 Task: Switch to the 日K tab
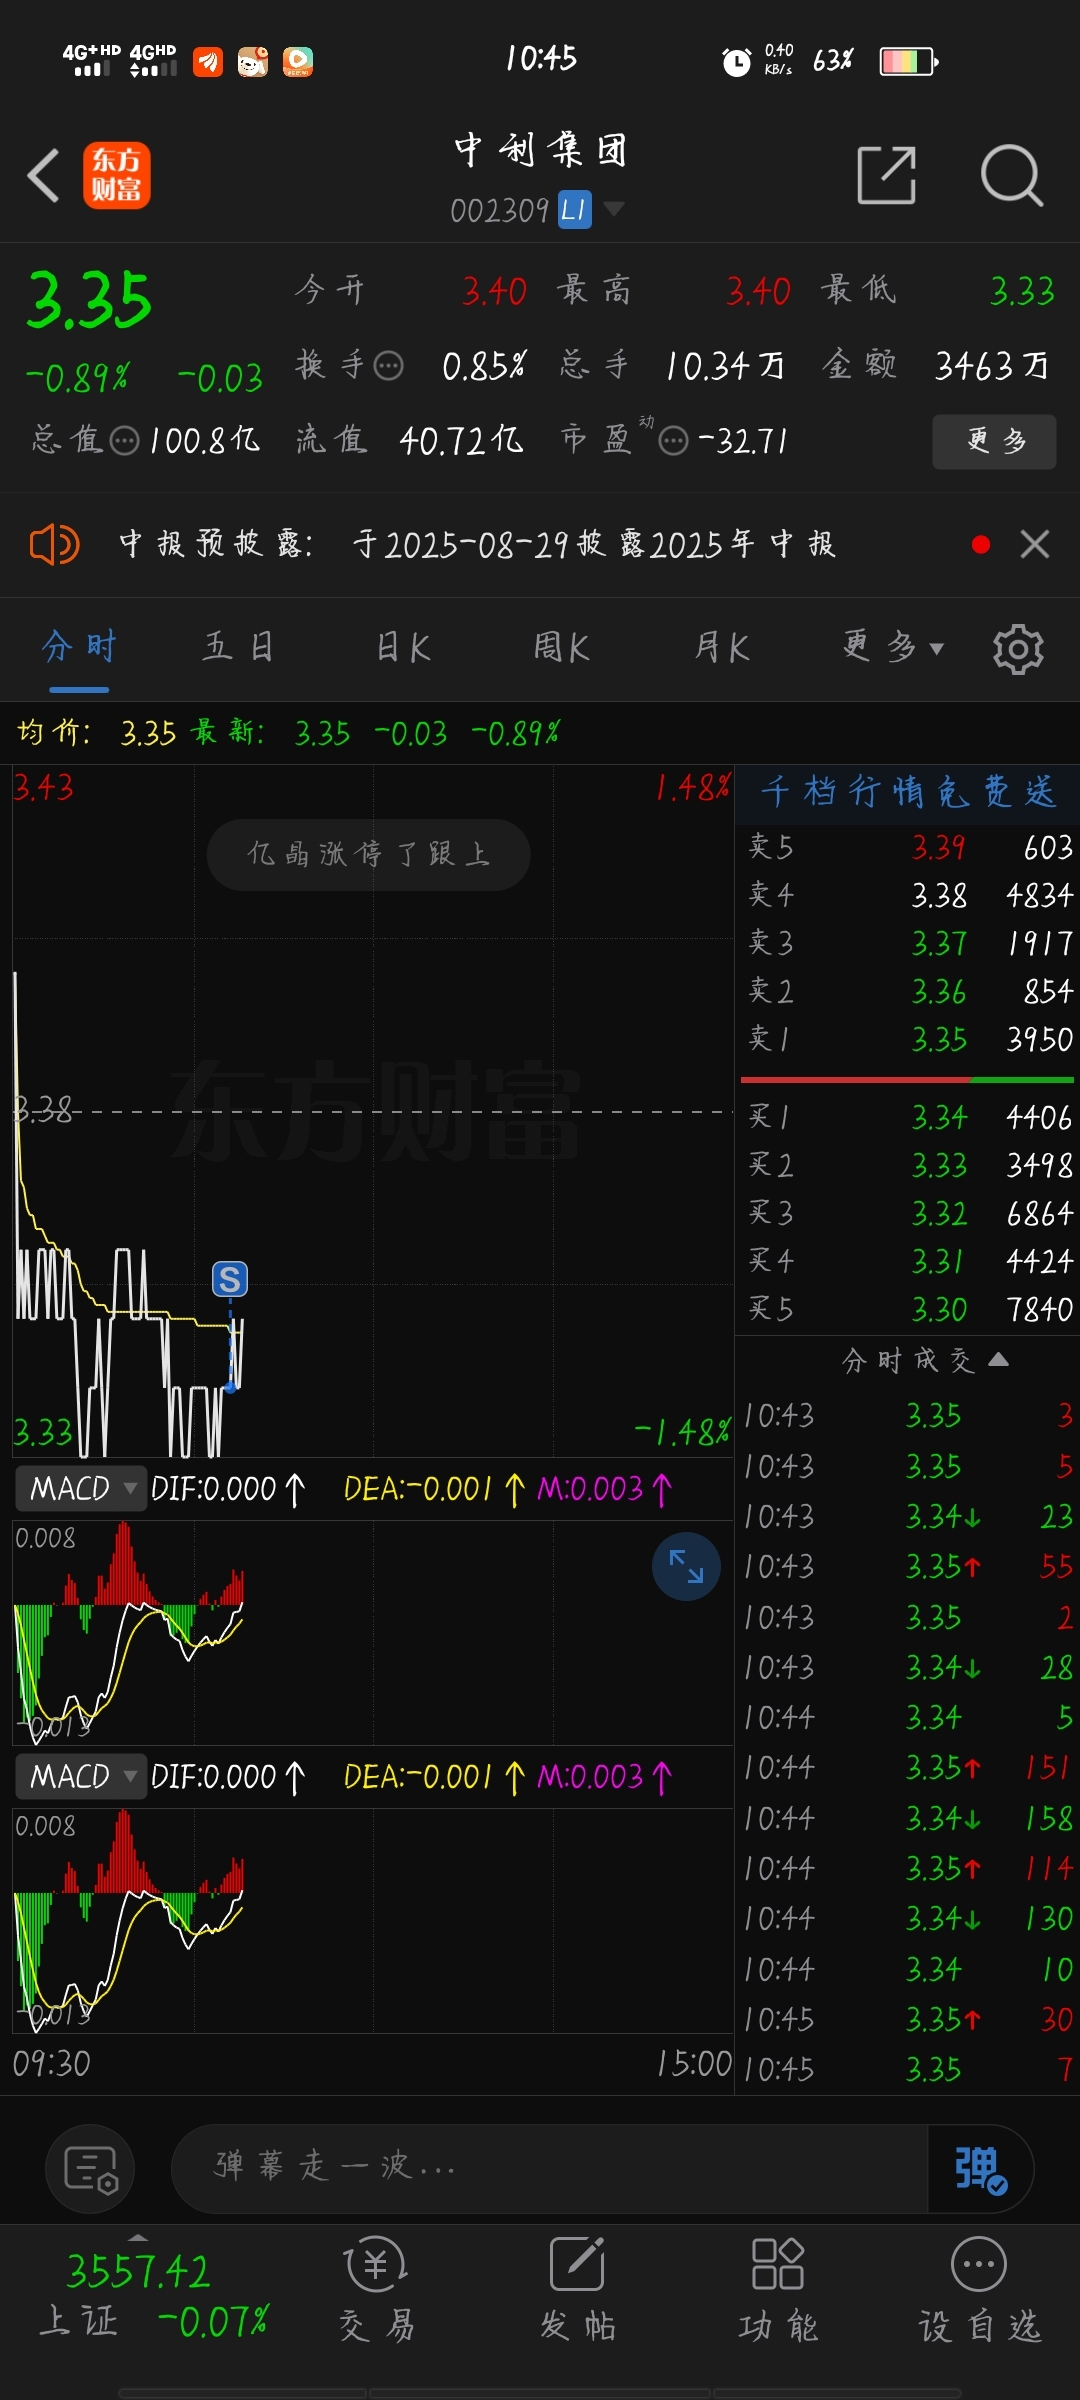pos(403,647)
